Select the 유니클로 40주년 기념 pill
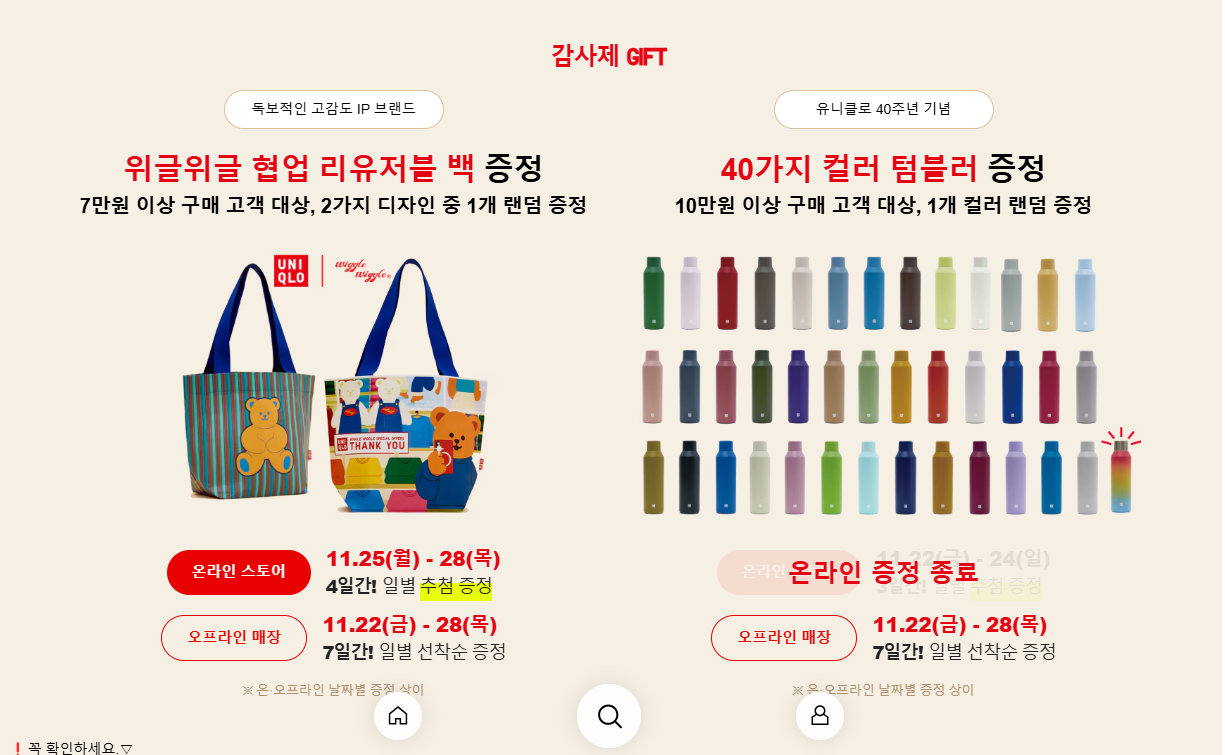Viewport: 1225px width, 755px height. 884,109
